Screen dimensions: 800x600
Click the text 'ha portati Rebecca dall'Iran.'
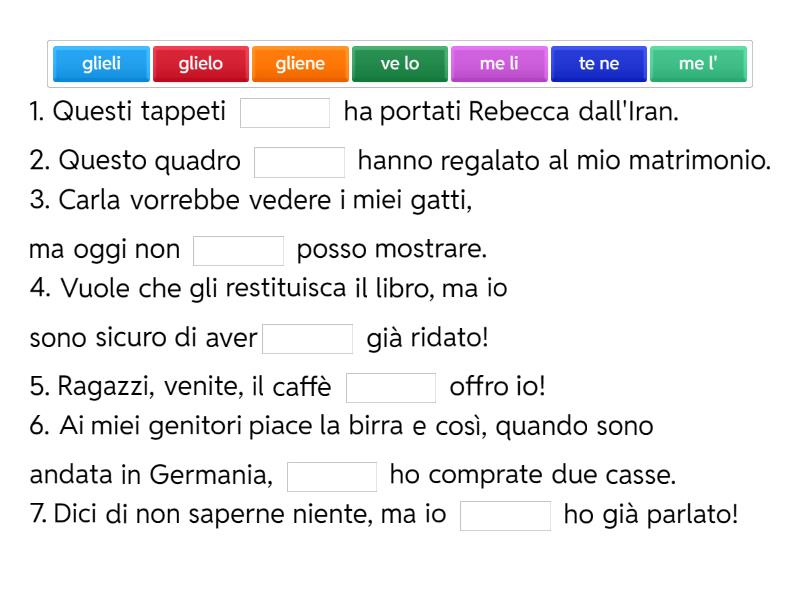(511, 112)
